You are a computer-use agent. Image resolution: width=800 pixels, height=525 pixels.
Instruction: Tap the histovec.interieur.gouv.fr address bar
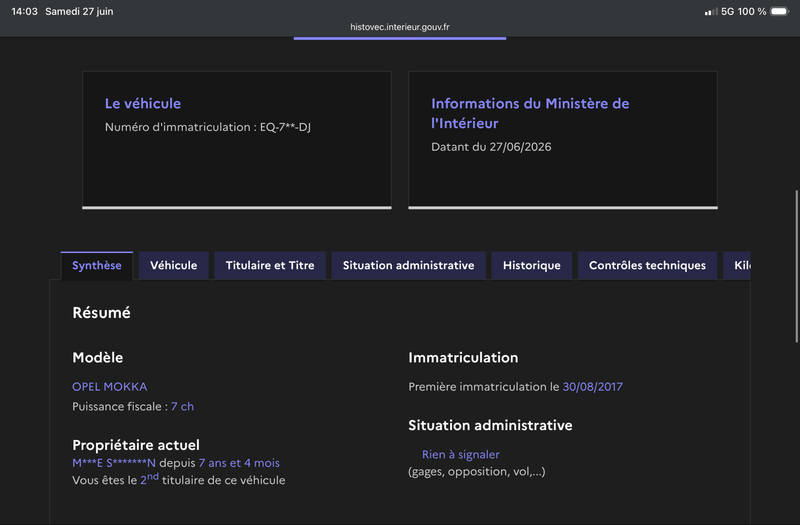(399, 27)
